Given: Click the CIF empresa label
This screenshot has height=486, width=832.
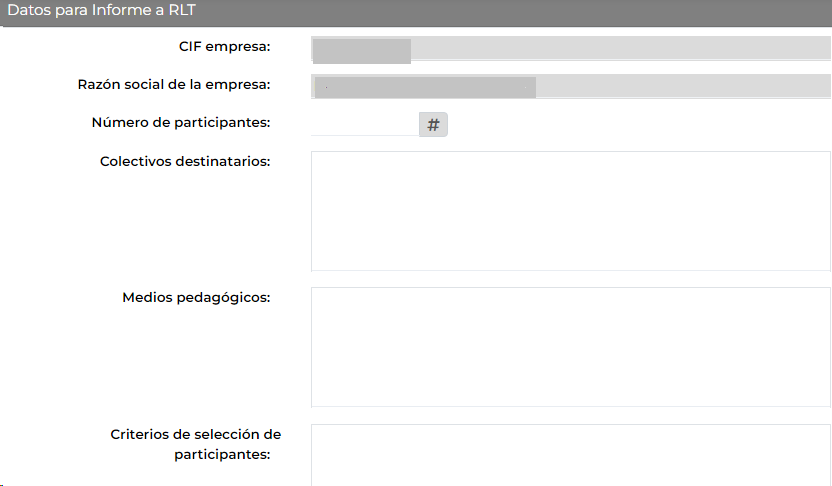Looking at the screenshot, I should [224, 47].
